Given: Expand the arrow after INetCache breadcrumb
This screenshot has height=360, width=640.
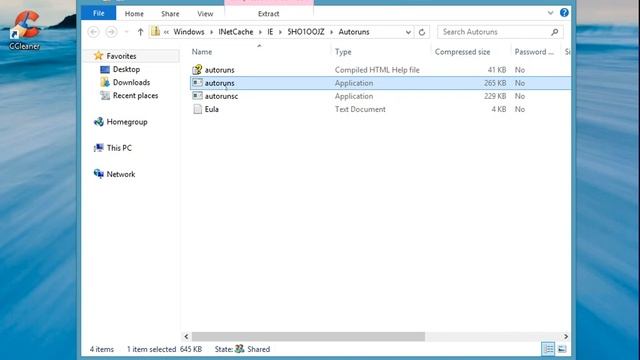Looking at the screenshot, I should click(260, 32).
